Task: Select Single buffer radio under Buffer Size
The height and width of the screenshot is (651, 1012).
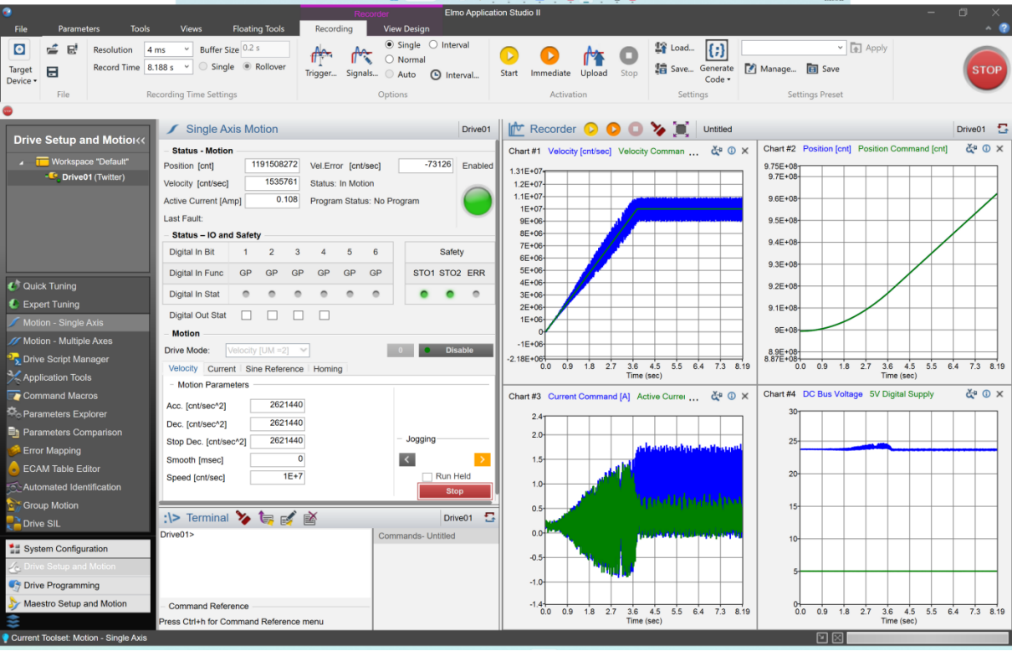Action: point(203,66)
